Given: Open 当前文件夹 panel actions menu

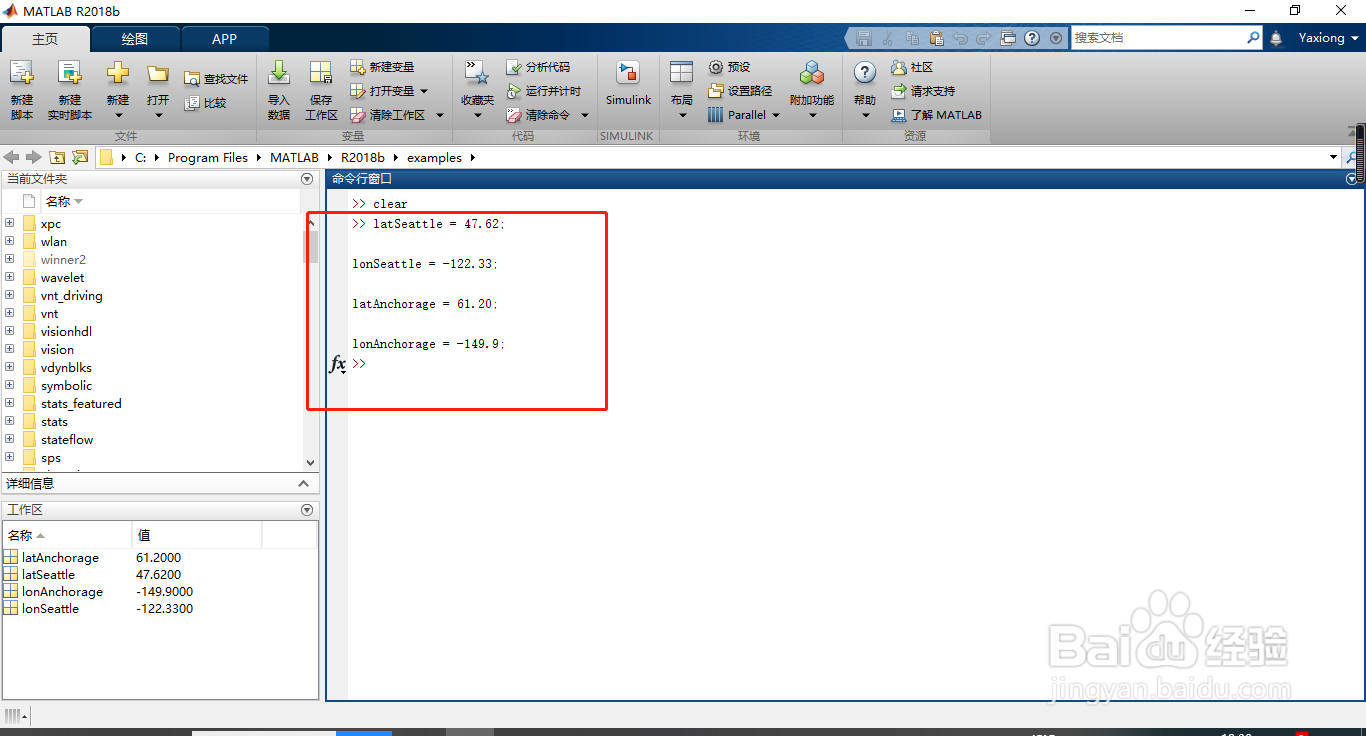Looking at the screenshot, I should tap(307, 179).
